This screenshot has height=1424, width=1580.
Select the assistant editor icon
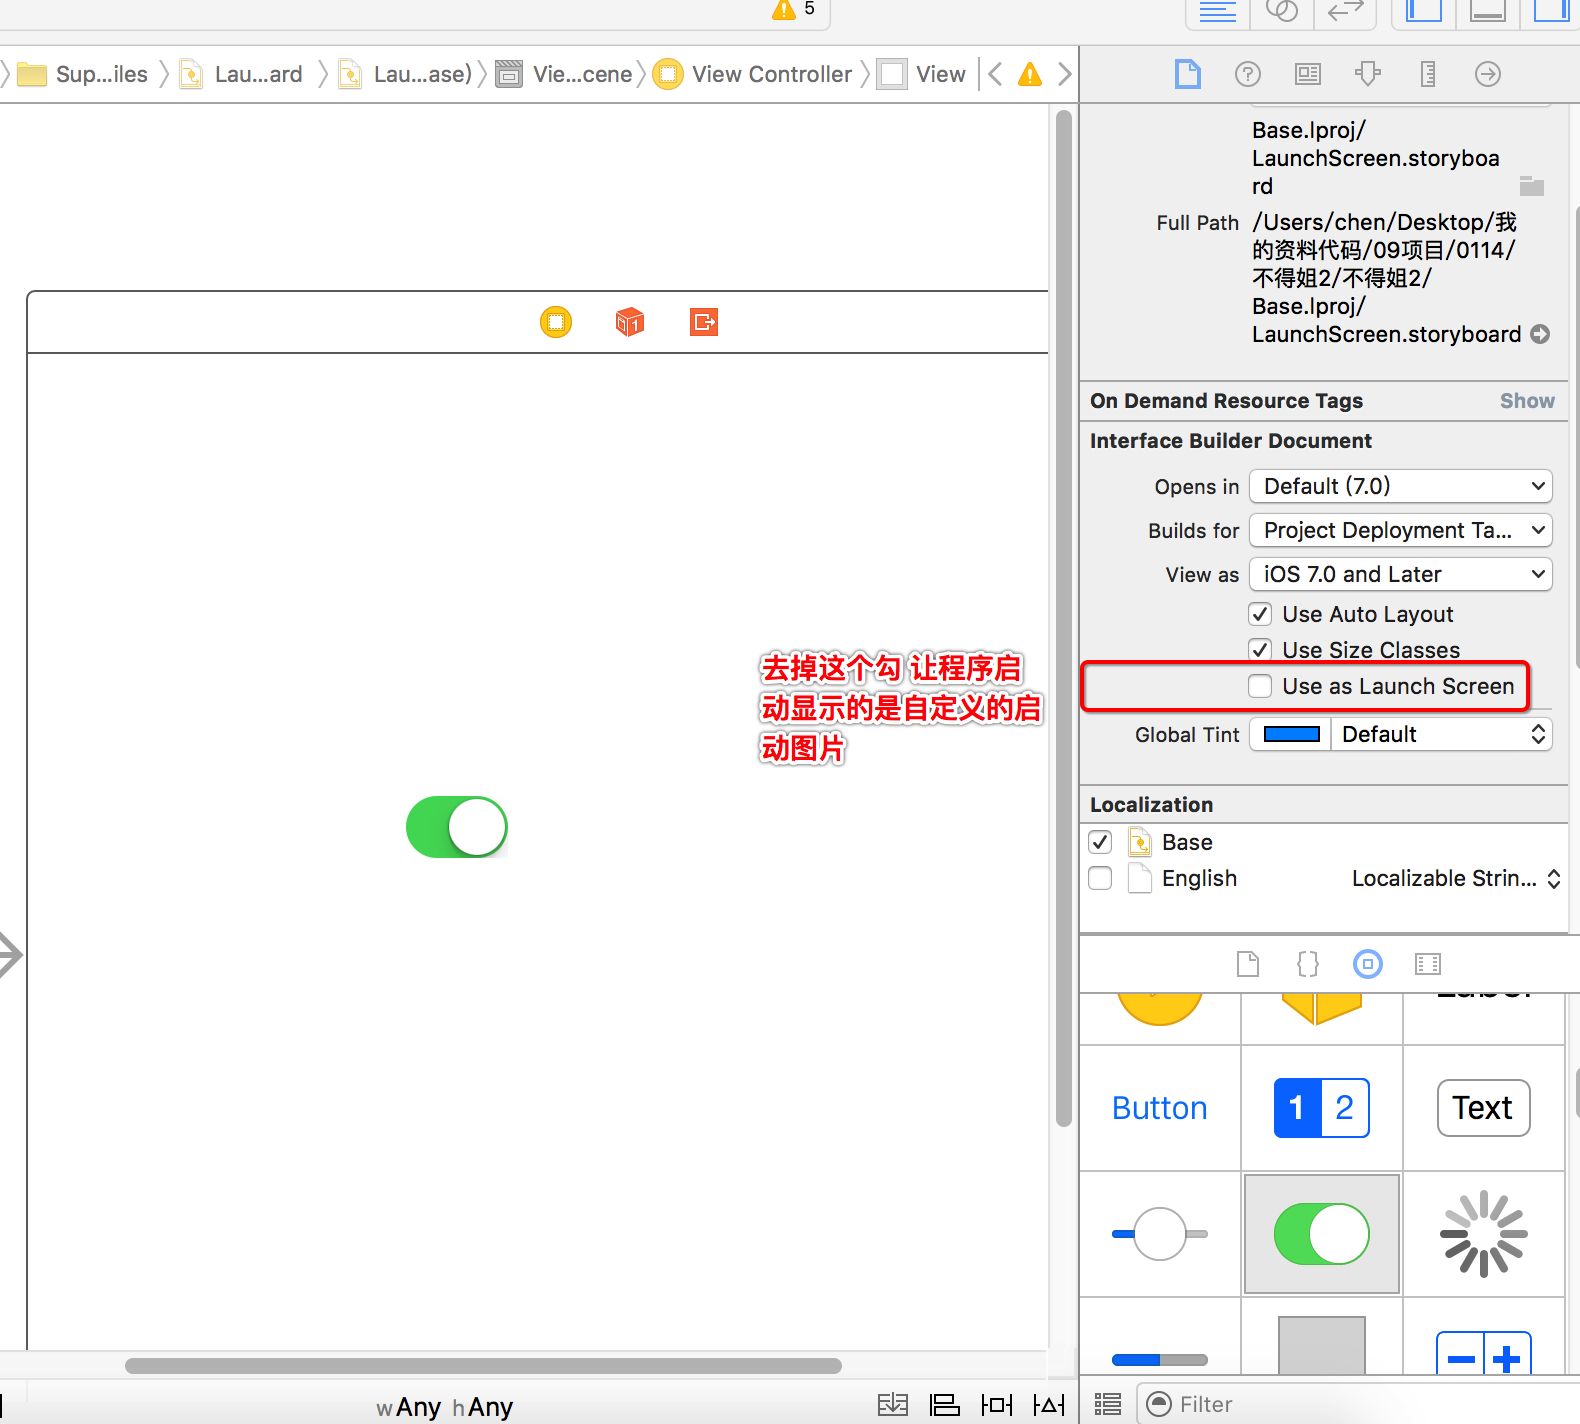[x=1282, y=11]
